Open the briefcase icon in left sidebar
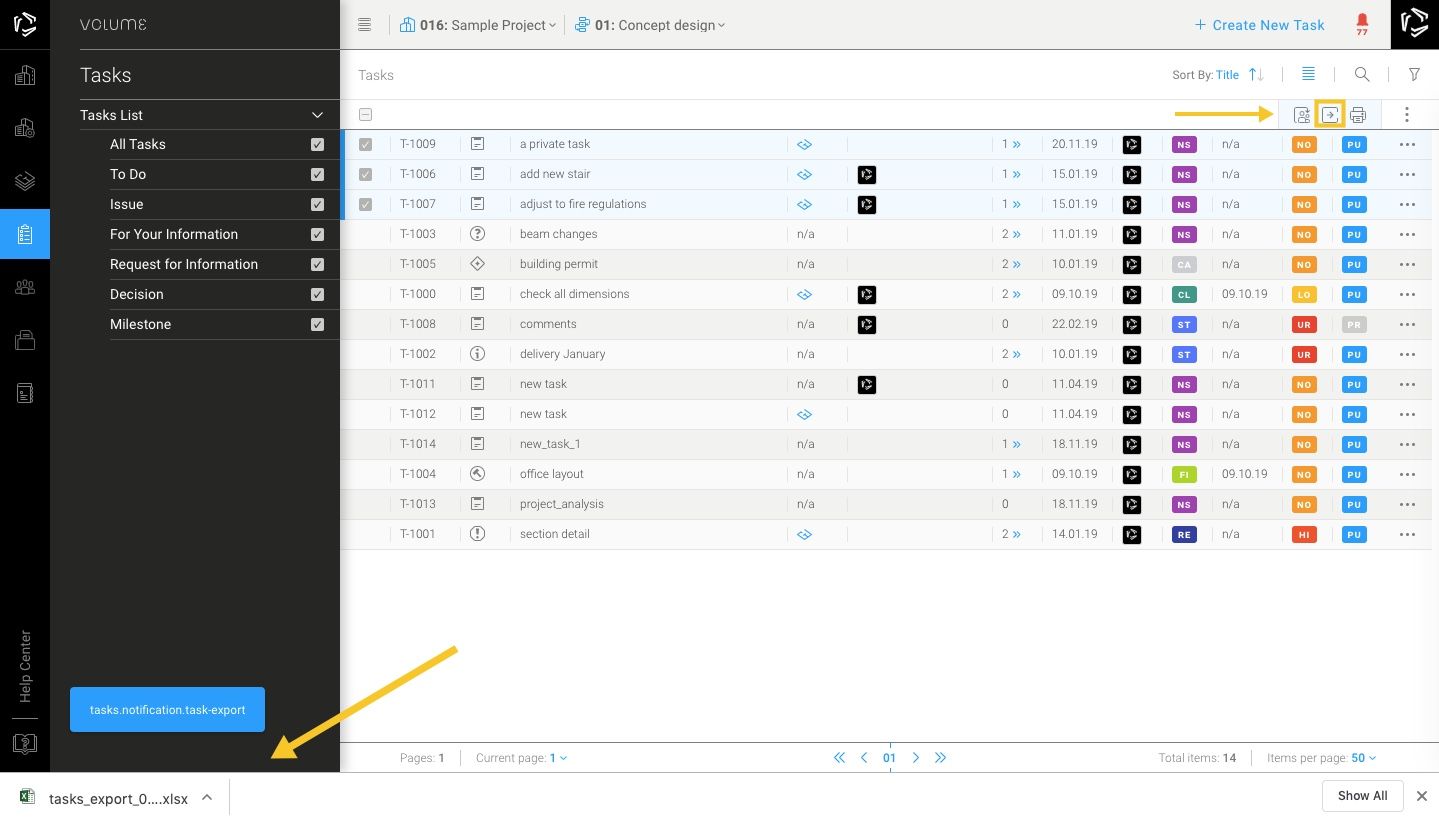This screenshot has width=1439, height=819. 25,340
